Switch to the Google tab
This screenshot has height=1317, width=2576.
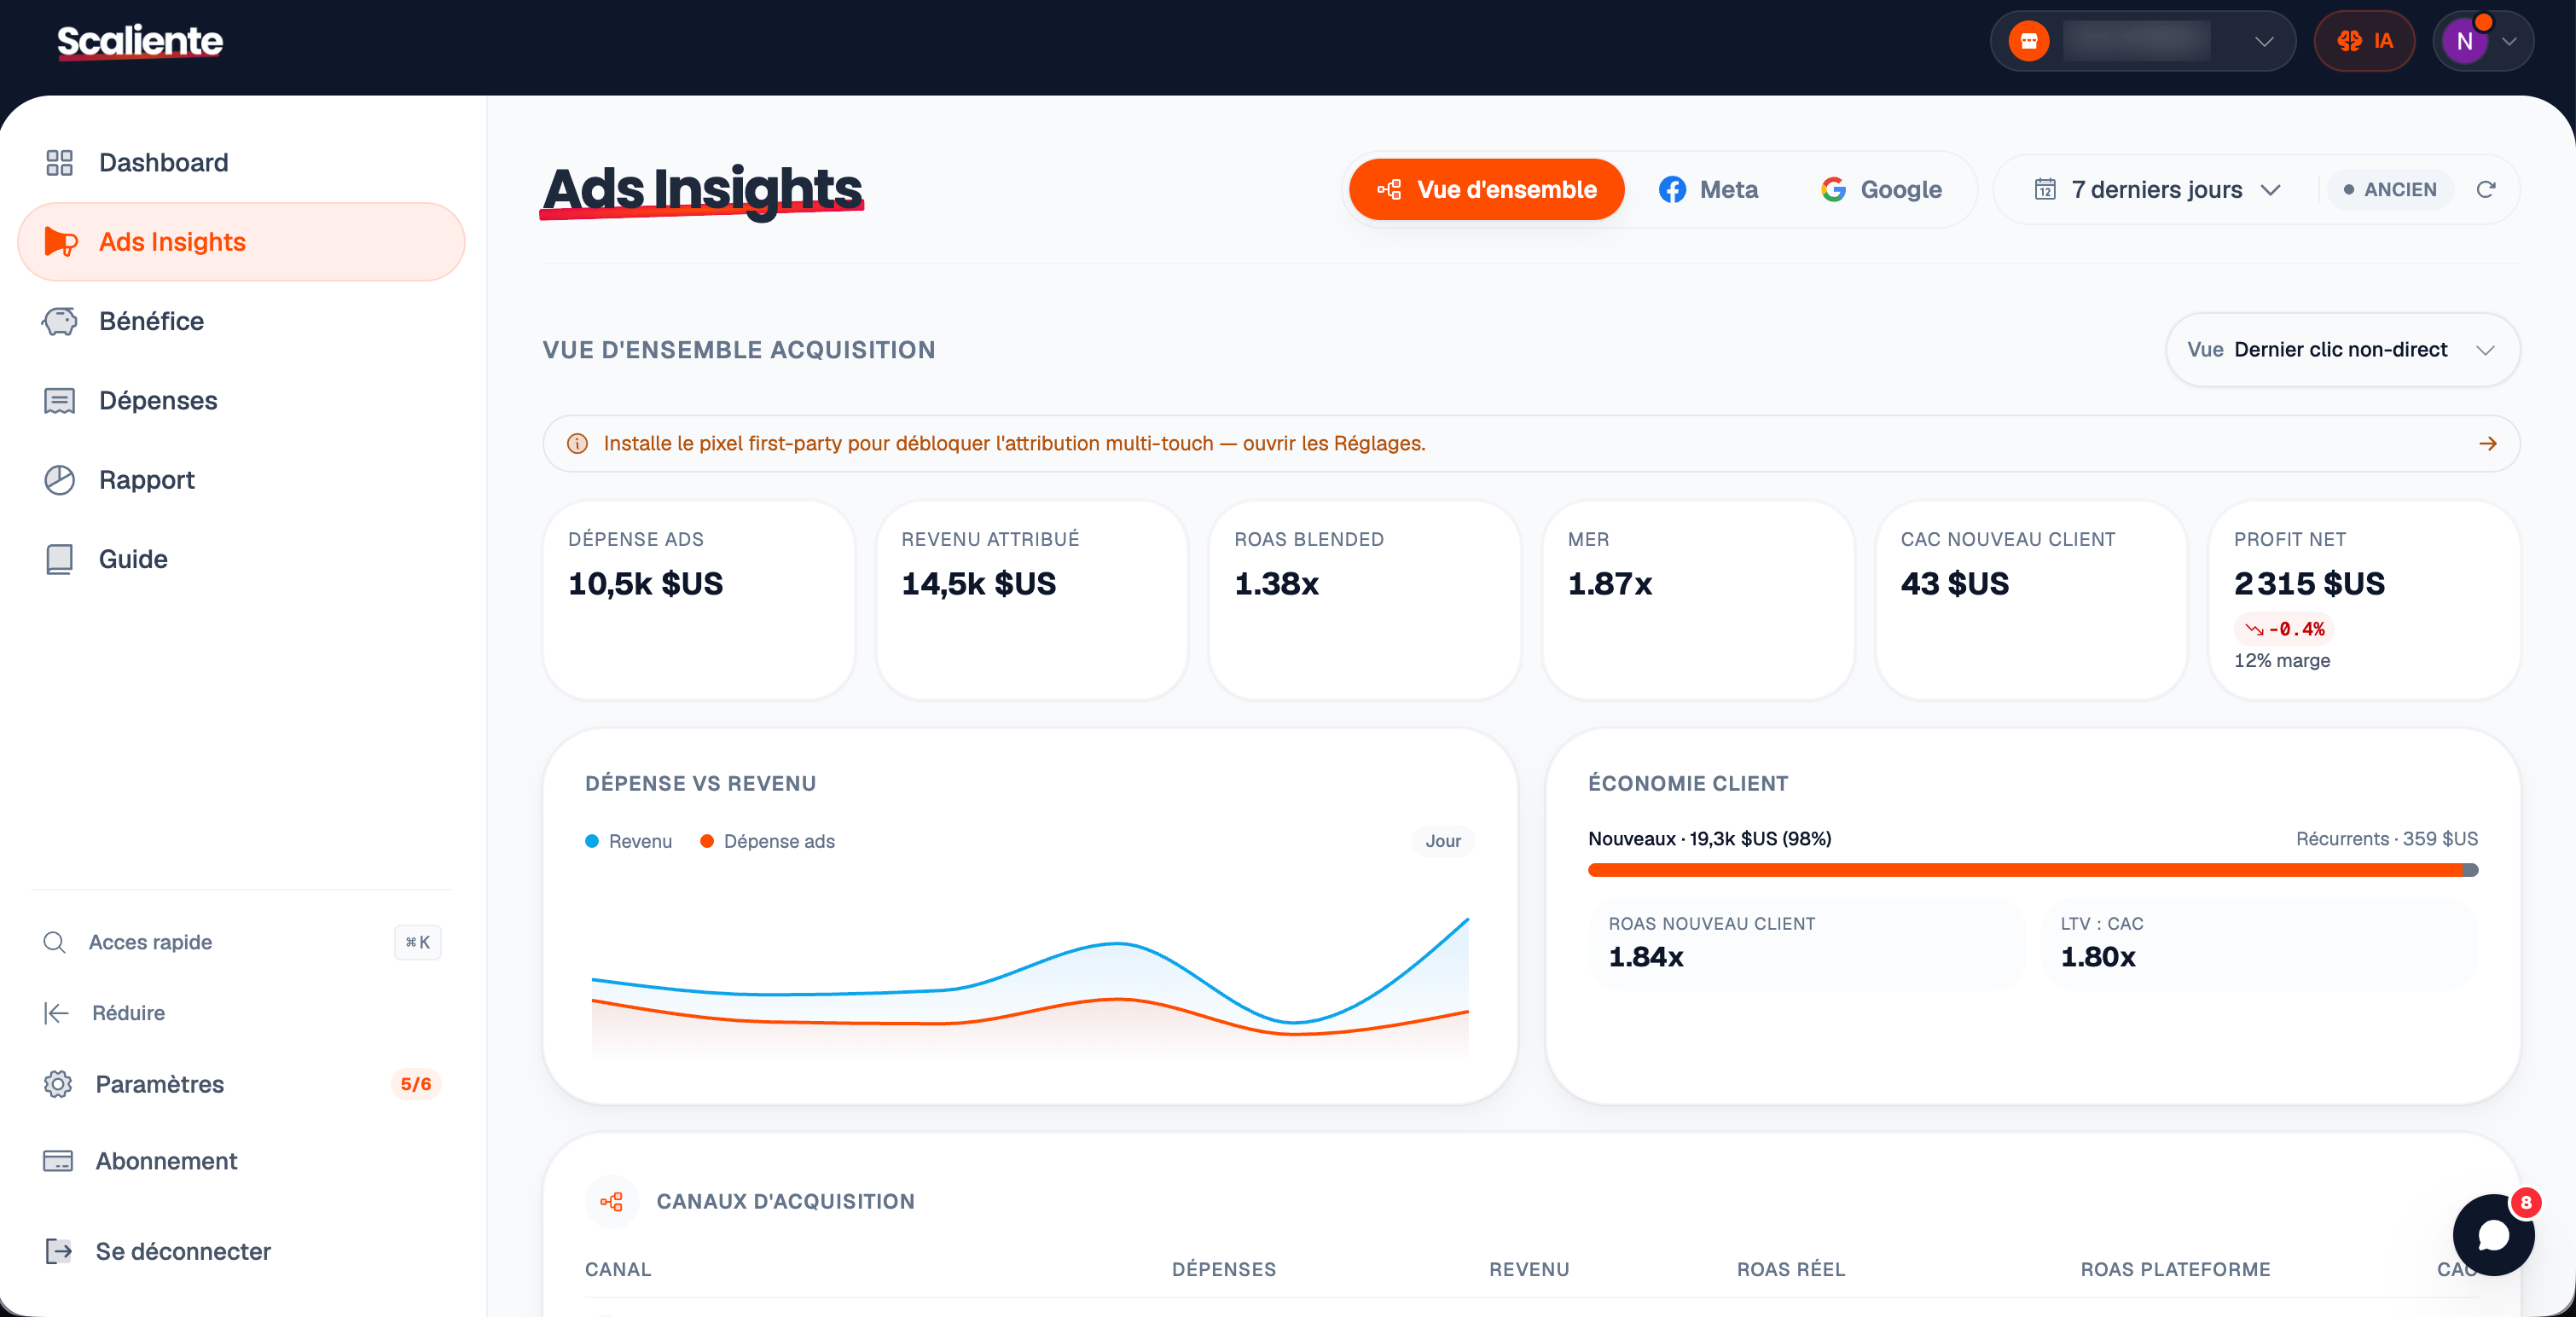(x=1881, y=189)
